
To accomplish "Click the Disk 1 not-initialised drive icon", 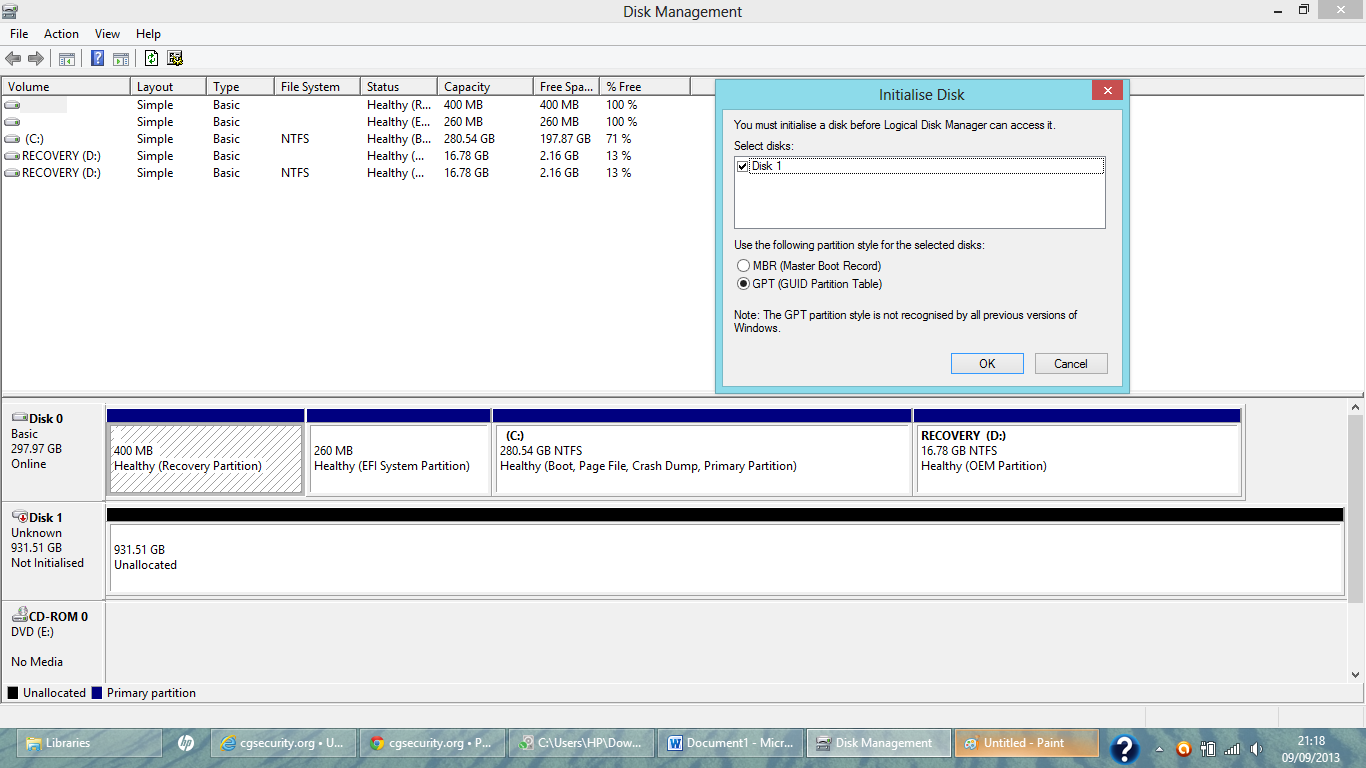I will tap(19, 517).
